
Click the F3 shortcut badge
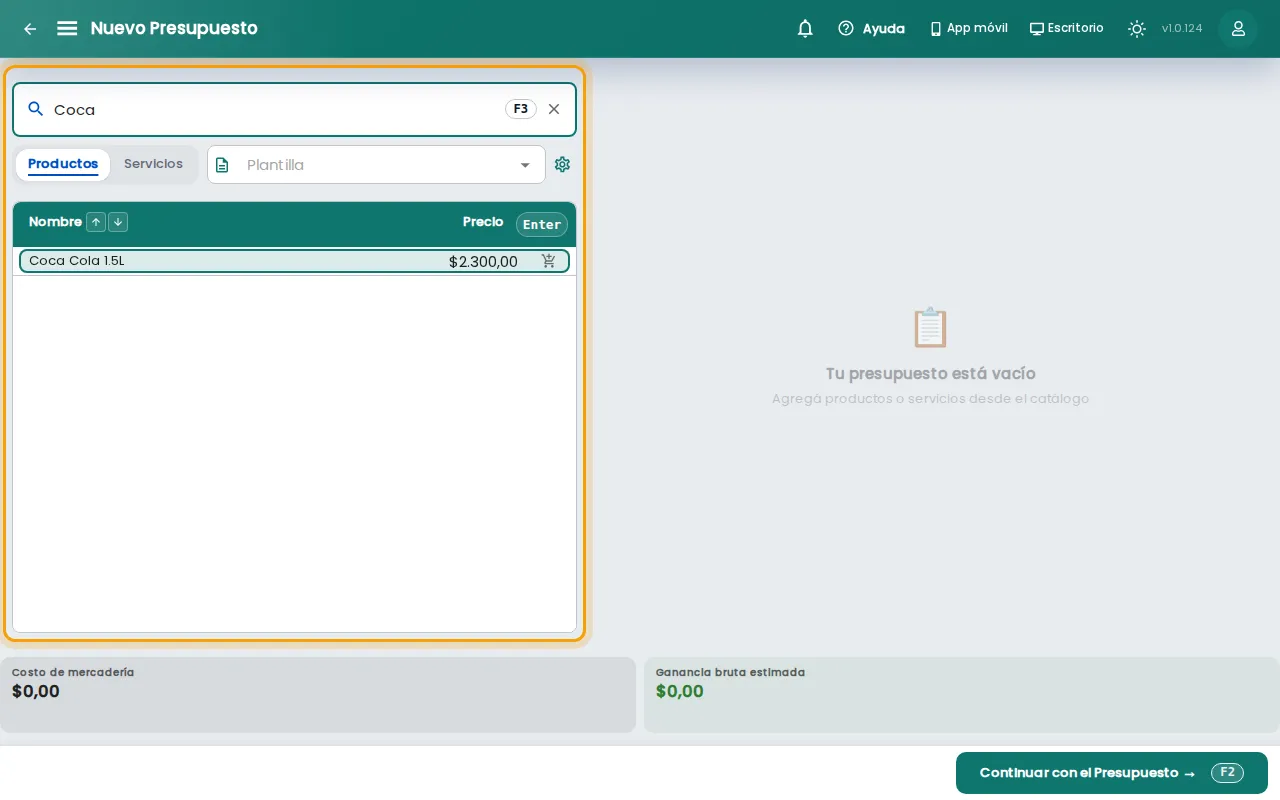(521, 109)
